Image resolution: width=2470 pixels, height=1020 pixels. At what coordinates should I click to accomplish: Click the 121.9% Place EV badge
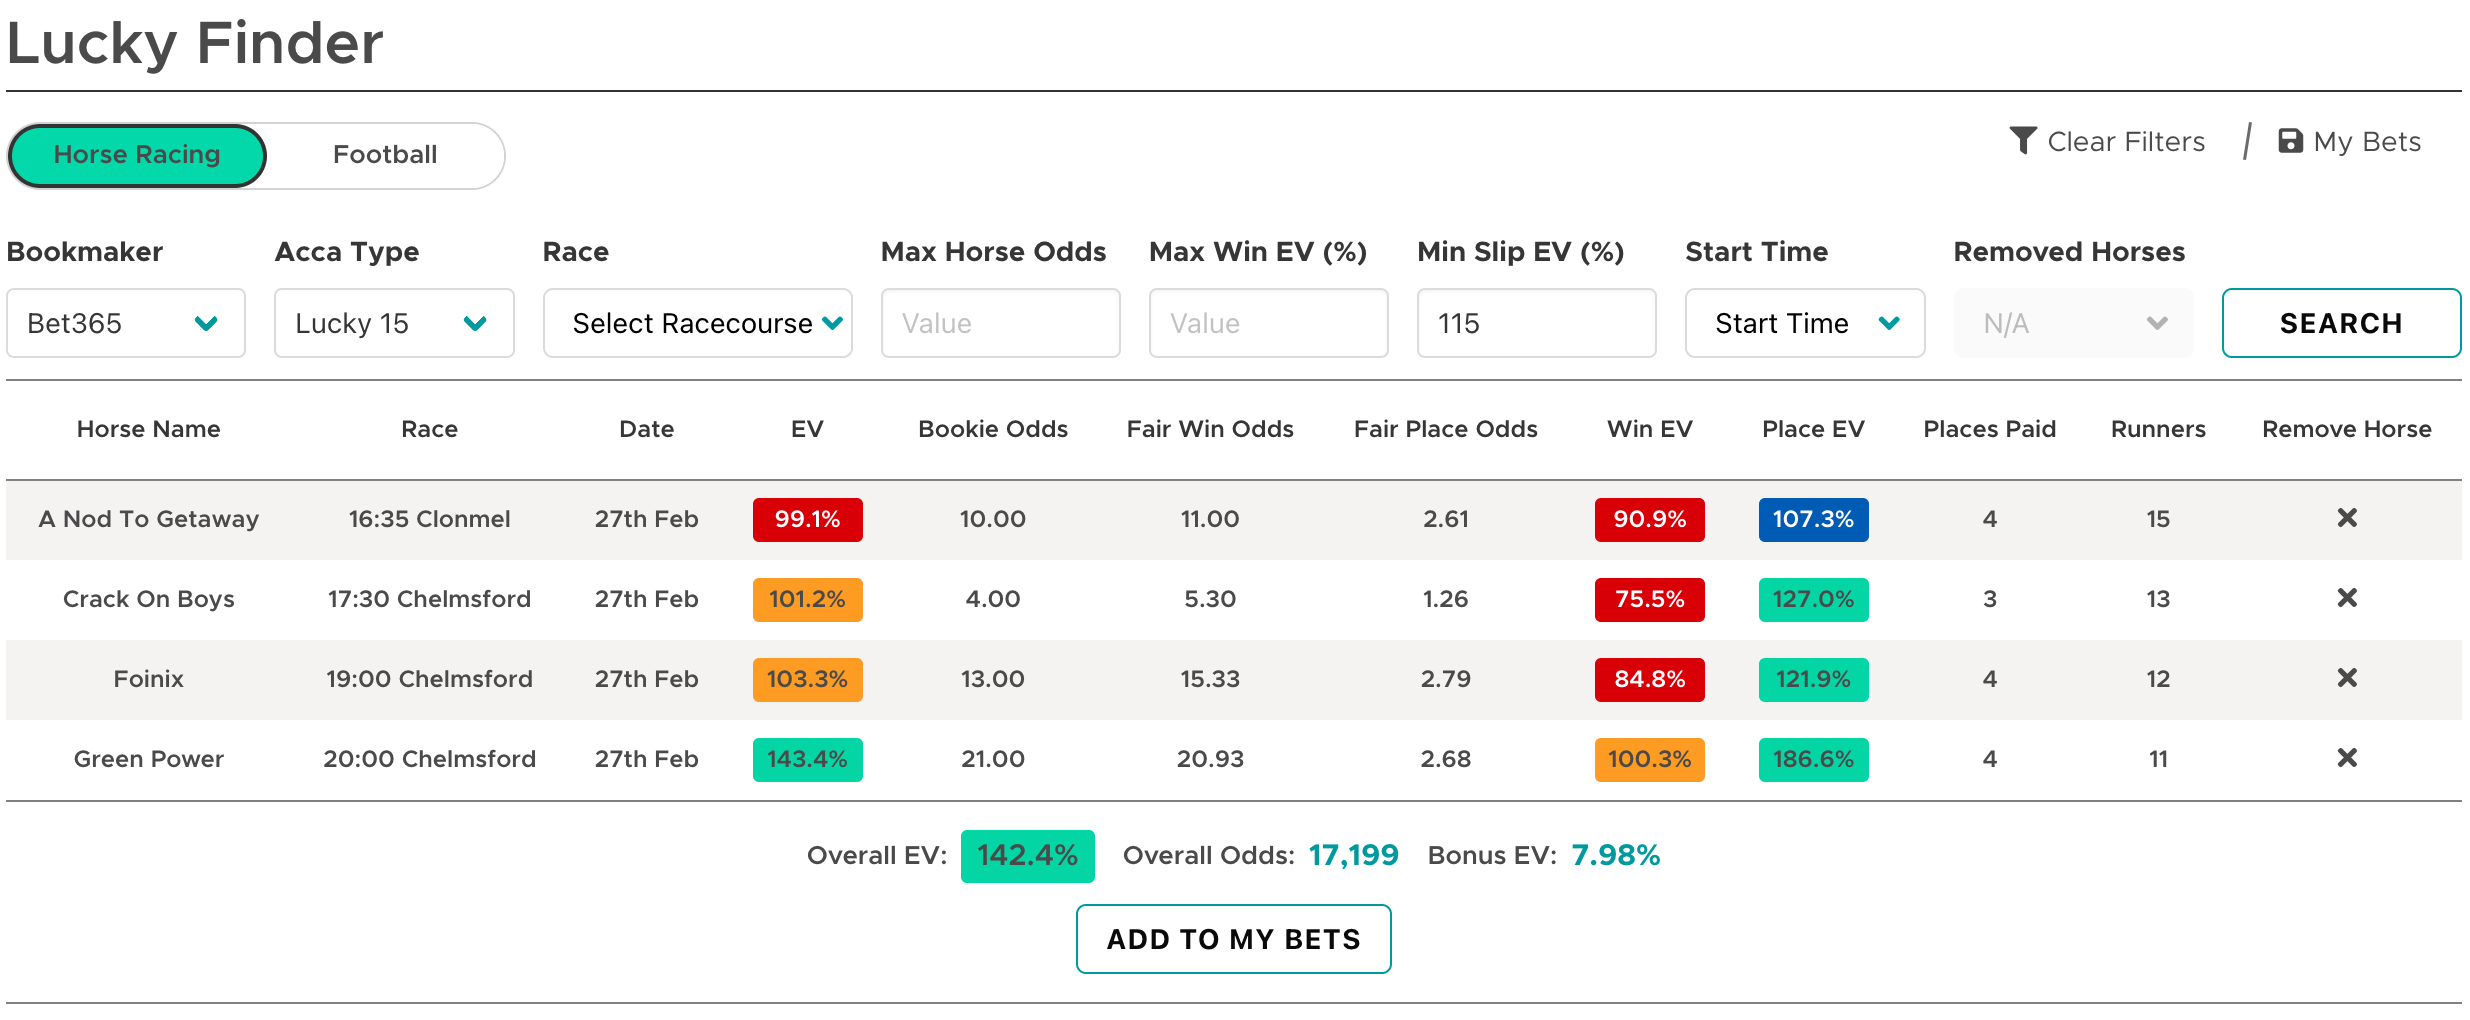point(1813,679)
